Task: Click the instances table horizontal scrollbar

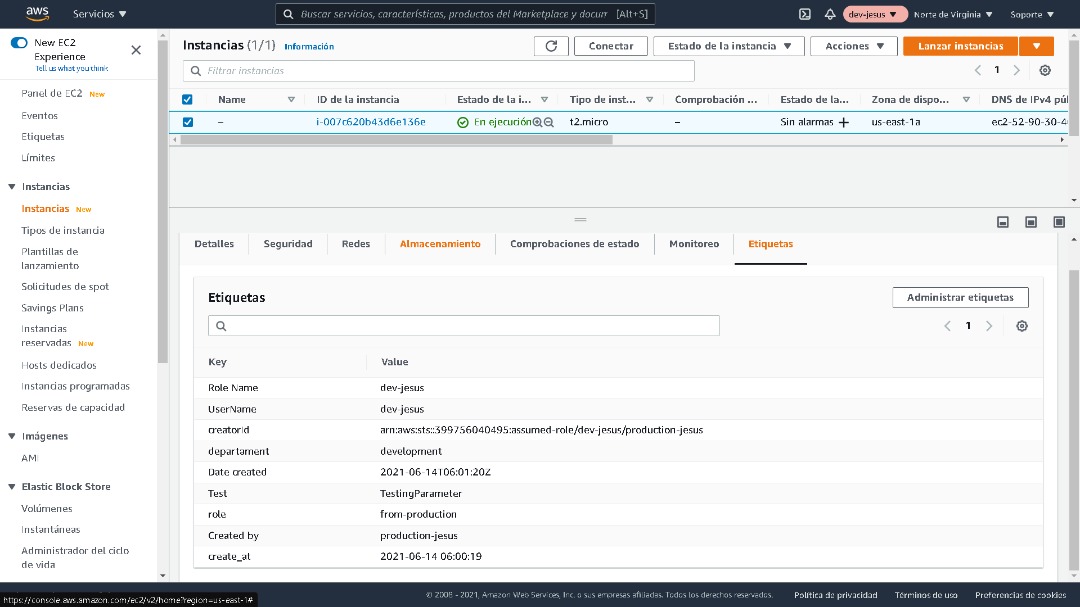Action: [x=397, y=140]
